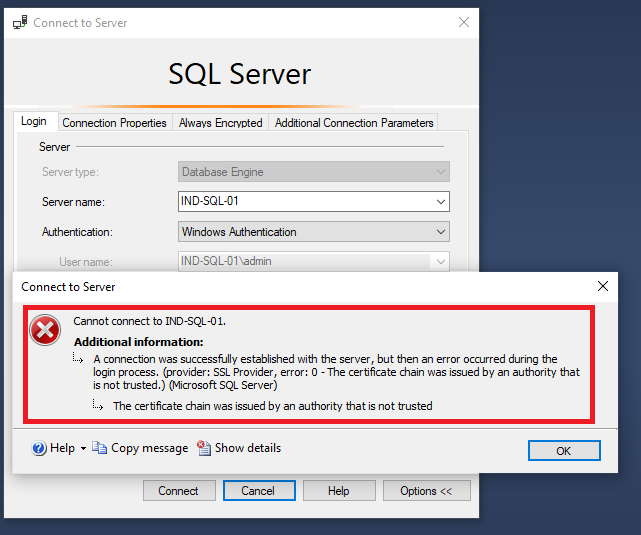Click the Authentication label
The image size is (641, 535).
77,232
